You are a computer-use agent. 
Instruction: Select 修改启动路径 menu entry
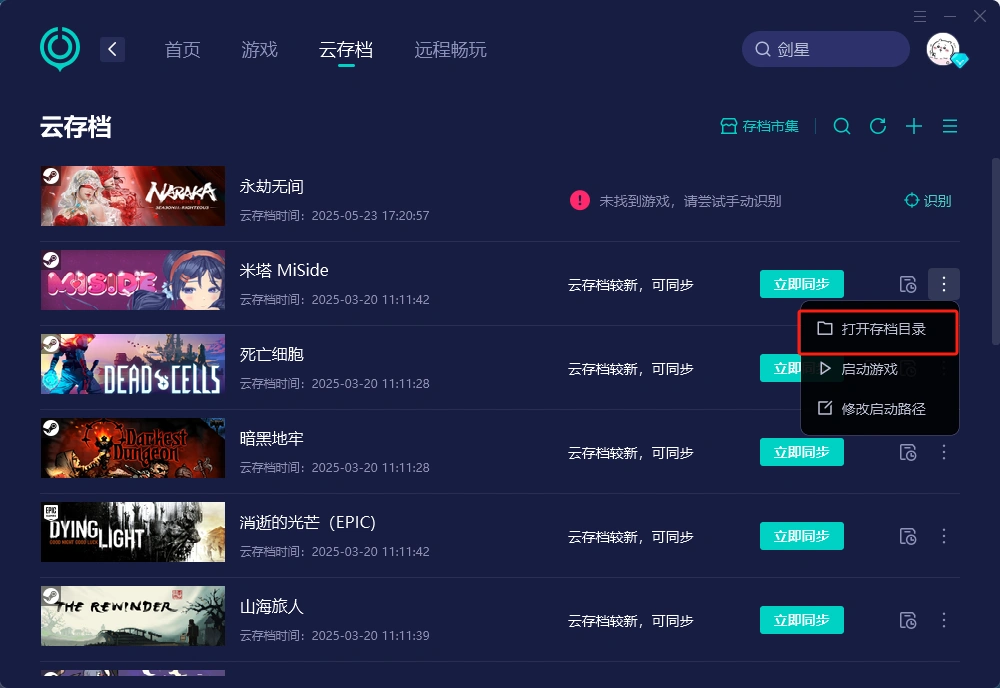click(x=879, y=409)
